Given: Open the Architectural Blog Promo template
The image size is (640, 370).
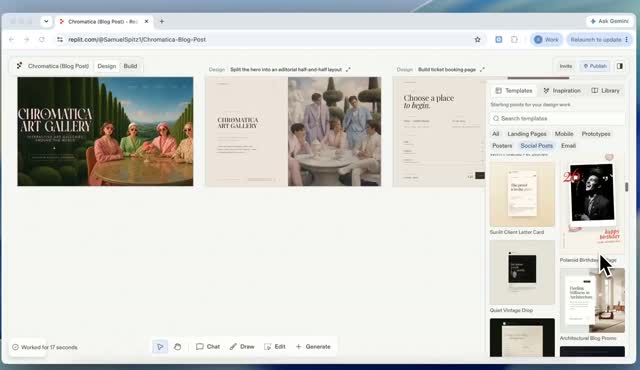Looking at the screenshot, I should (x=592, y=300).
